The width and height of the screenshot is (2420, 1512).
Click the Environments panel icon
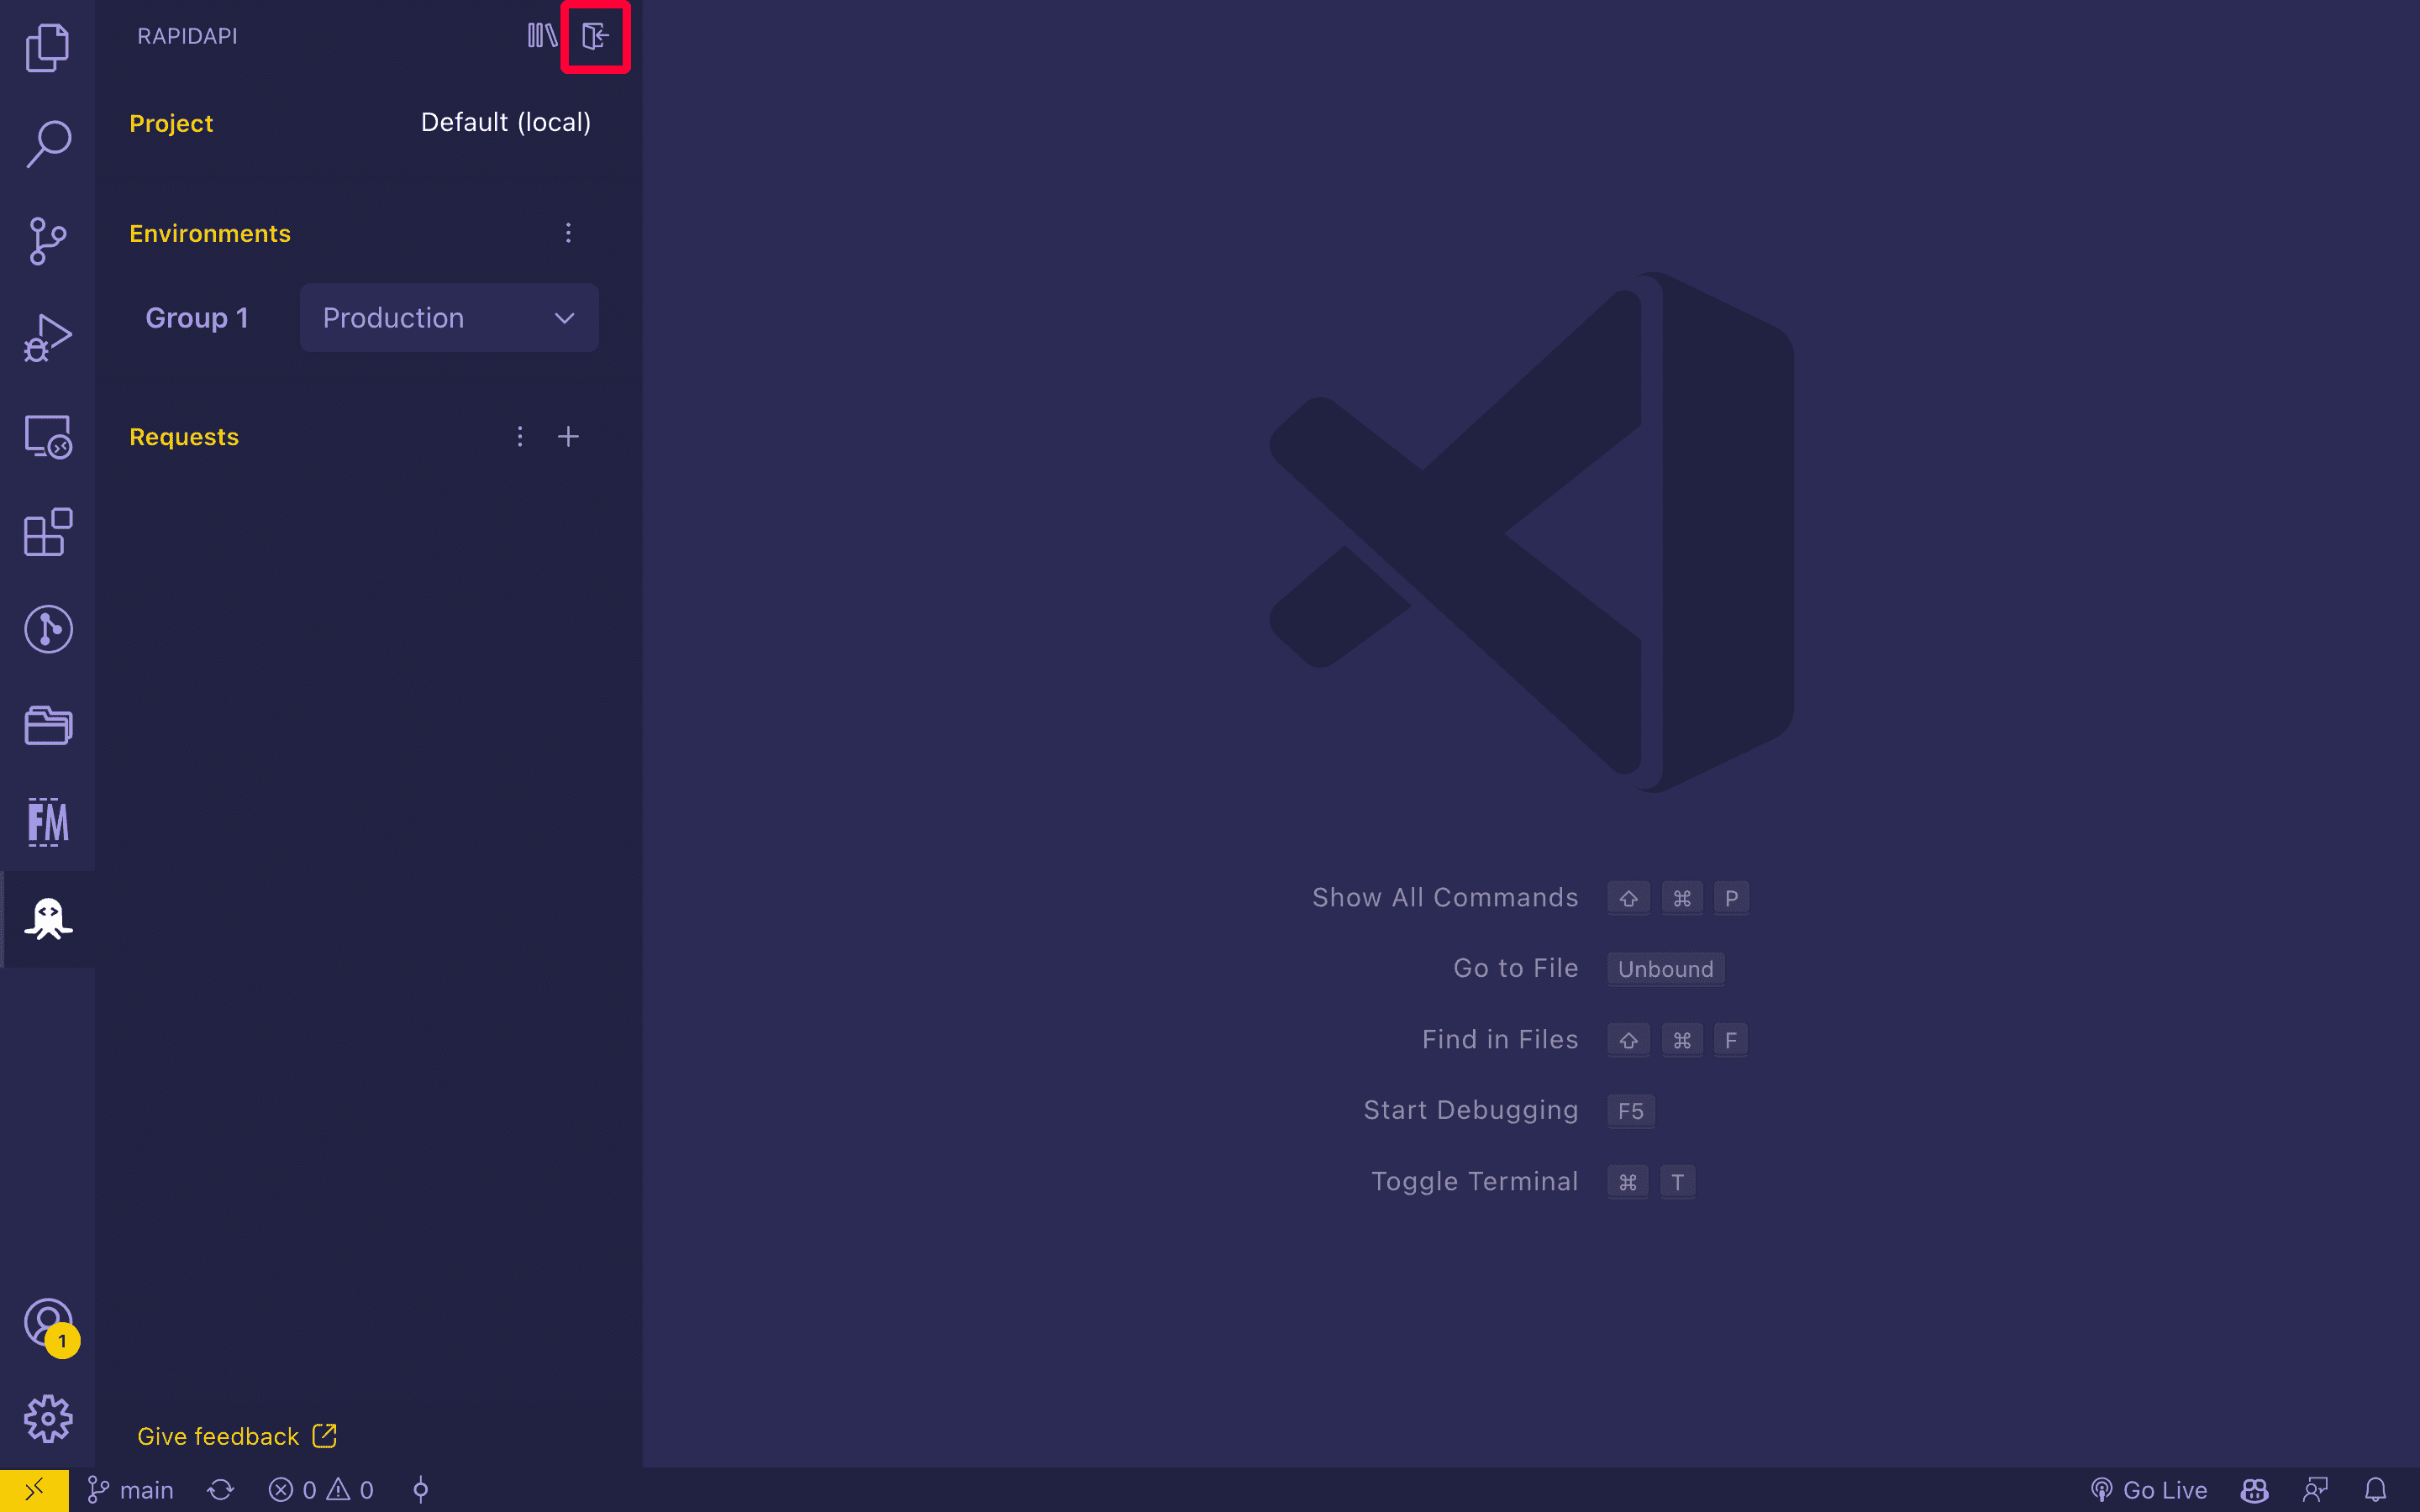click(x=594, y=34)
